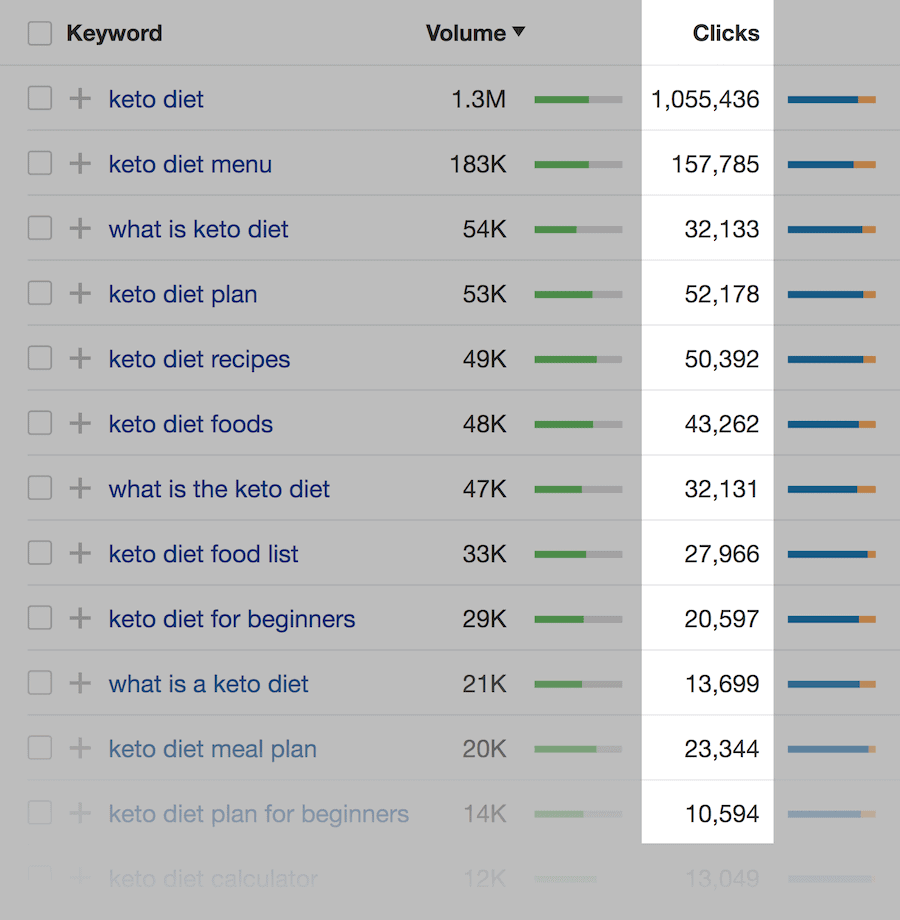Expand keto diet plan for beginners row
Screen dimensions: 900x920
point(80,813)
